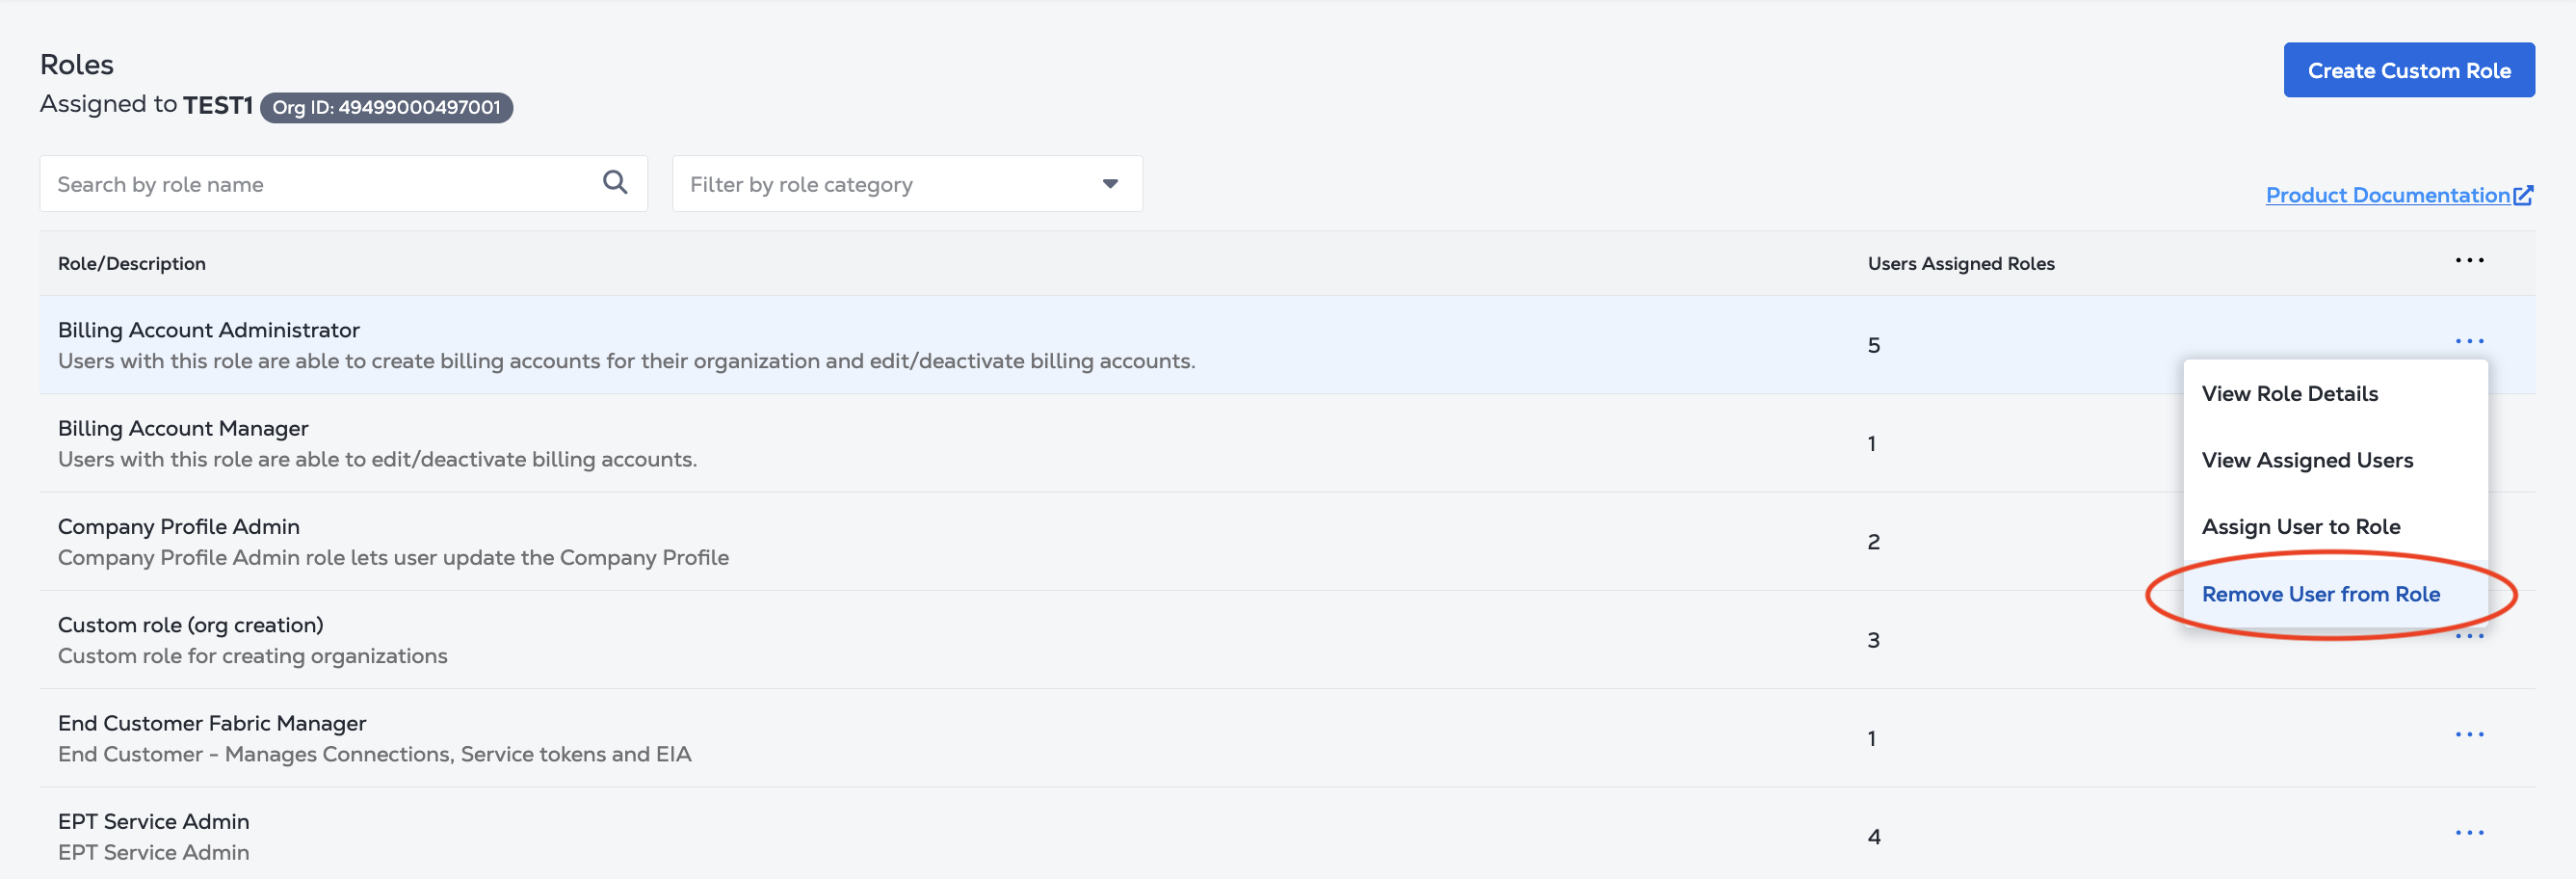Image resolution: width=2576 pixels, height=879 pixels.
Task: Click user count 3 for Custom role
Action: tap(1874, 640)
